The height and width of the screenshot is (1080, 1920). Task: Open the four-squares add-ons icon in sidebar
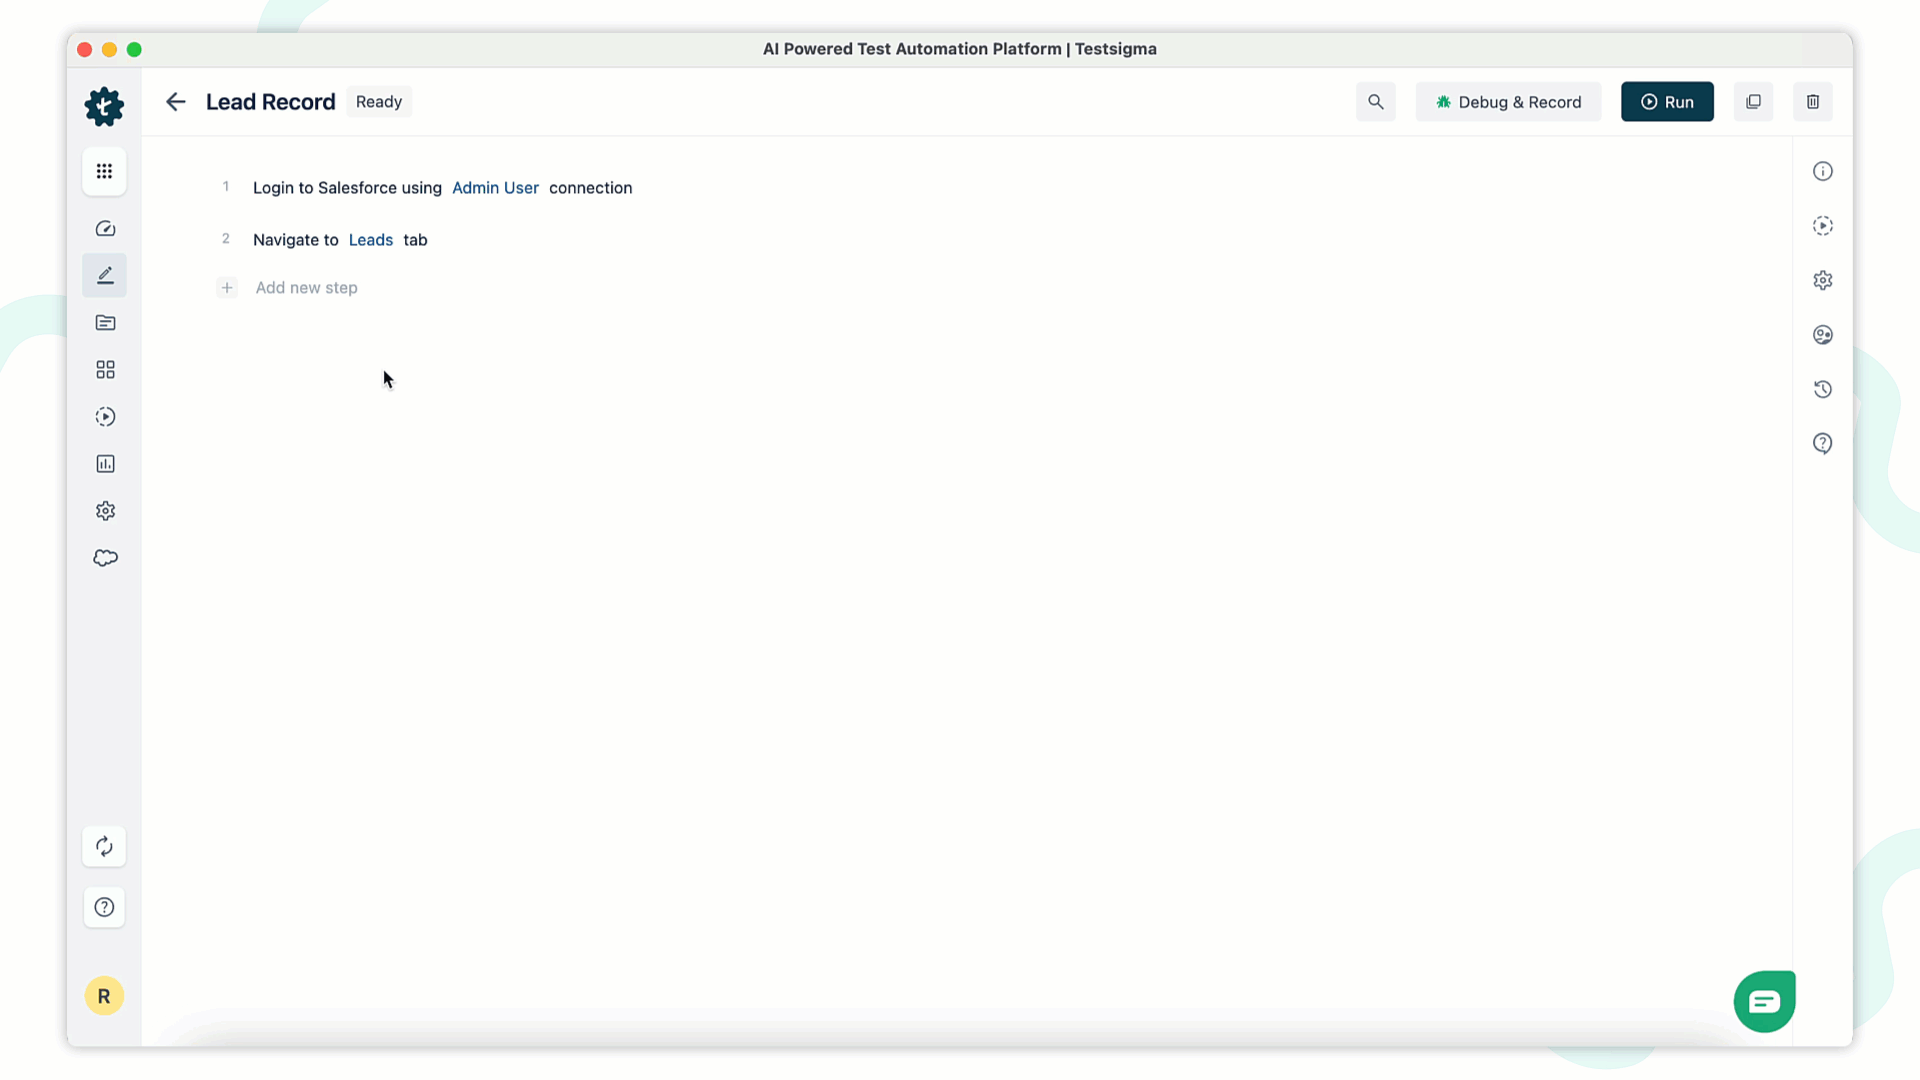coord(105,370)
